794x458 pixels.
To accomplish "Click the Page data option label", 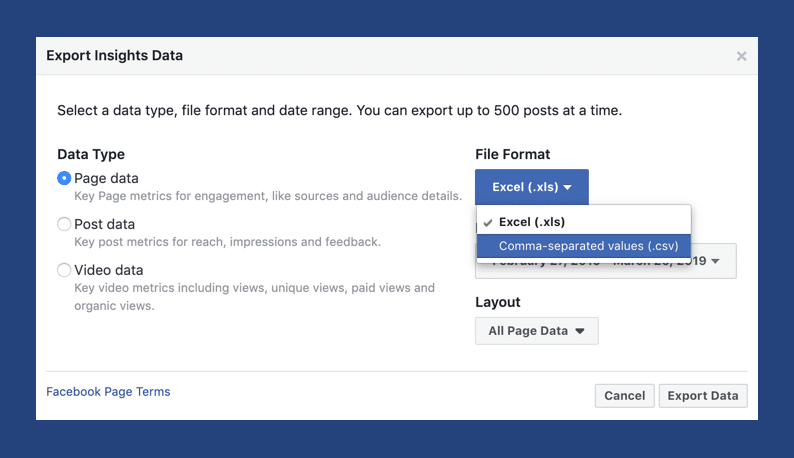I will [x=106, y=178].
